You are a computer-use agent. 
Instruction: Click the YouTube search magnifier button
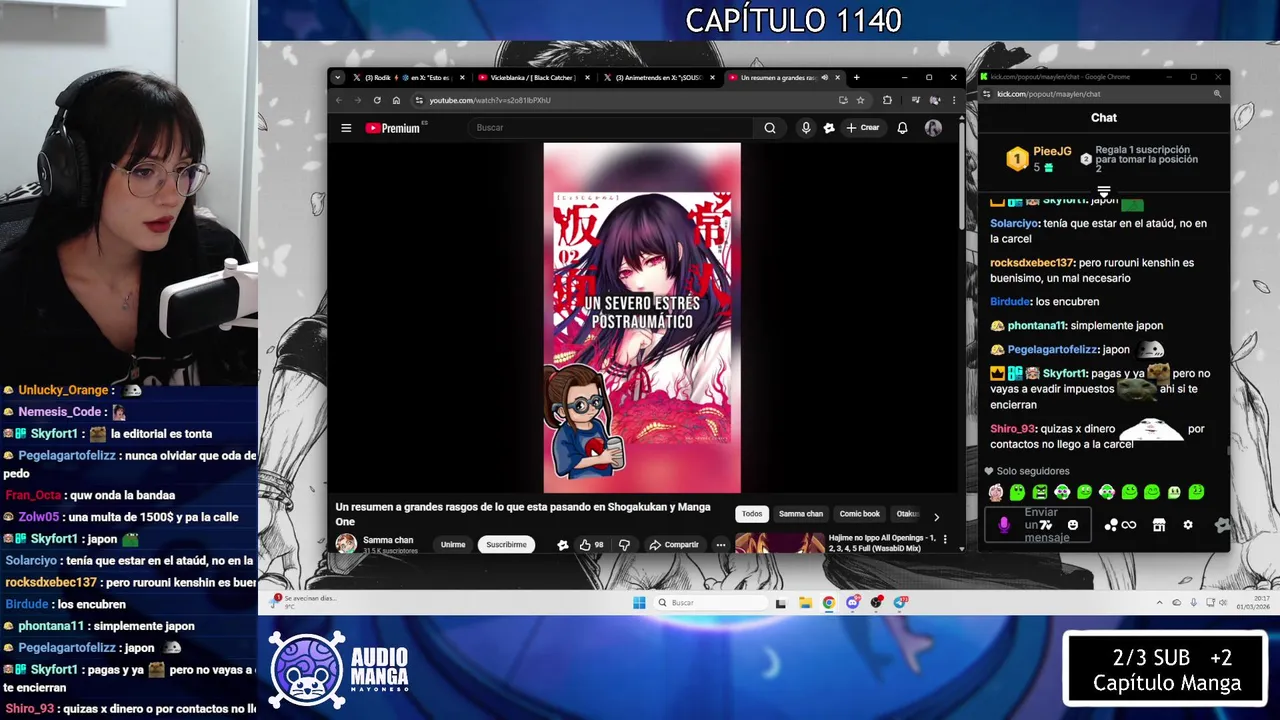coord(770,128)
